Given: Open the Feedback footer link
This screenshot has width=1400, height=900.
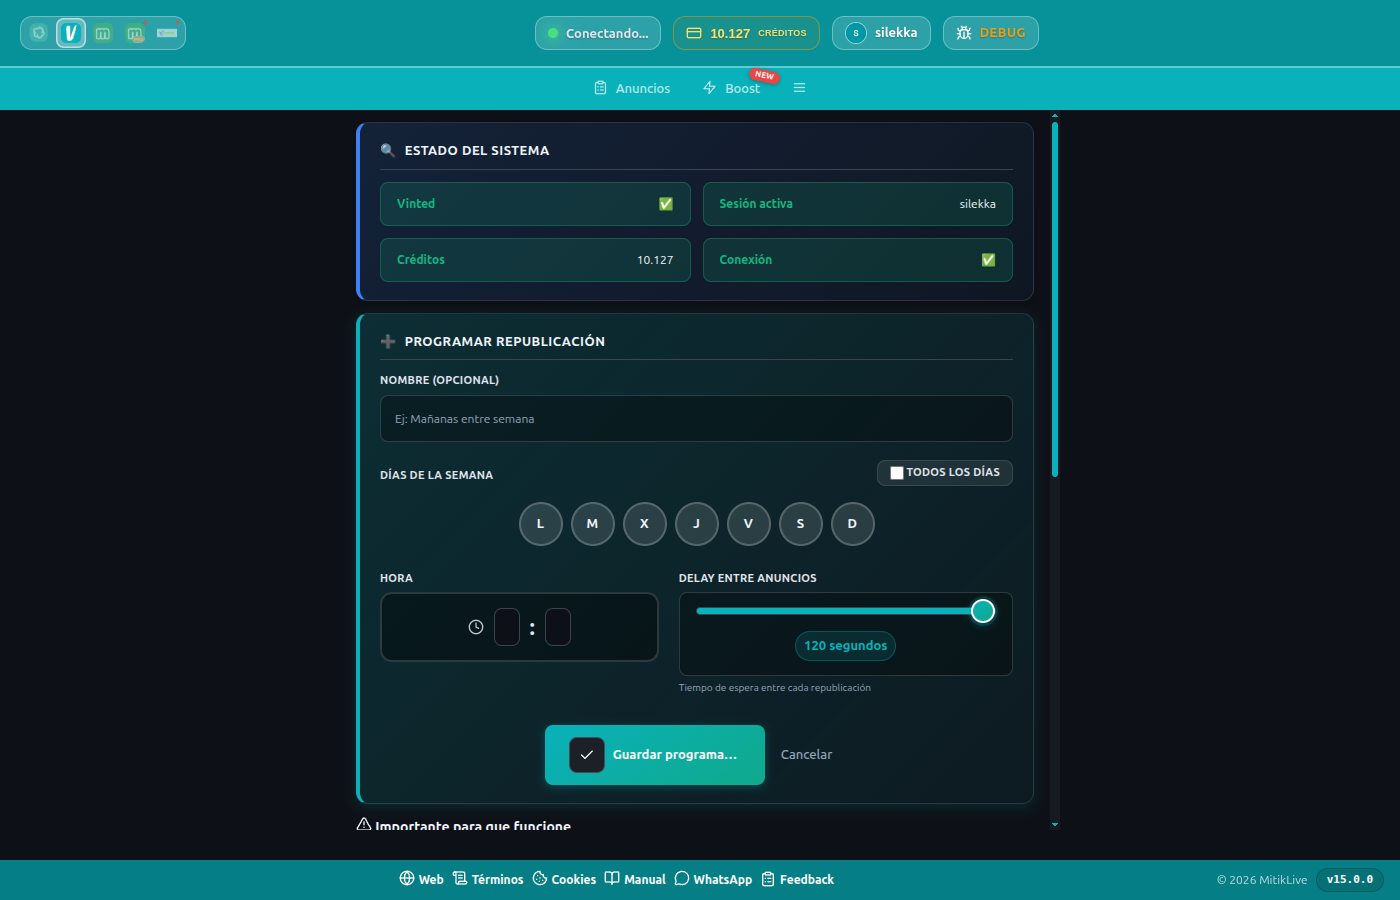Looking at the screenshot, I should coord(797,879).
